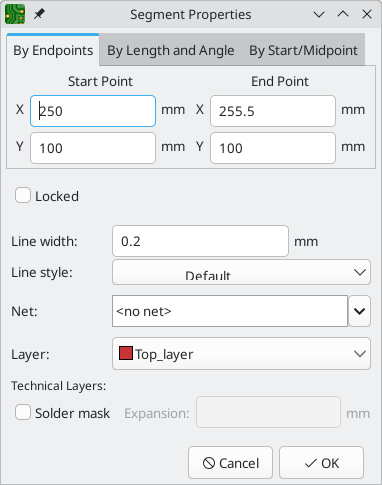382x485 pixels.
Task: Expand the Net selector arrow
Action: [359, 311]
